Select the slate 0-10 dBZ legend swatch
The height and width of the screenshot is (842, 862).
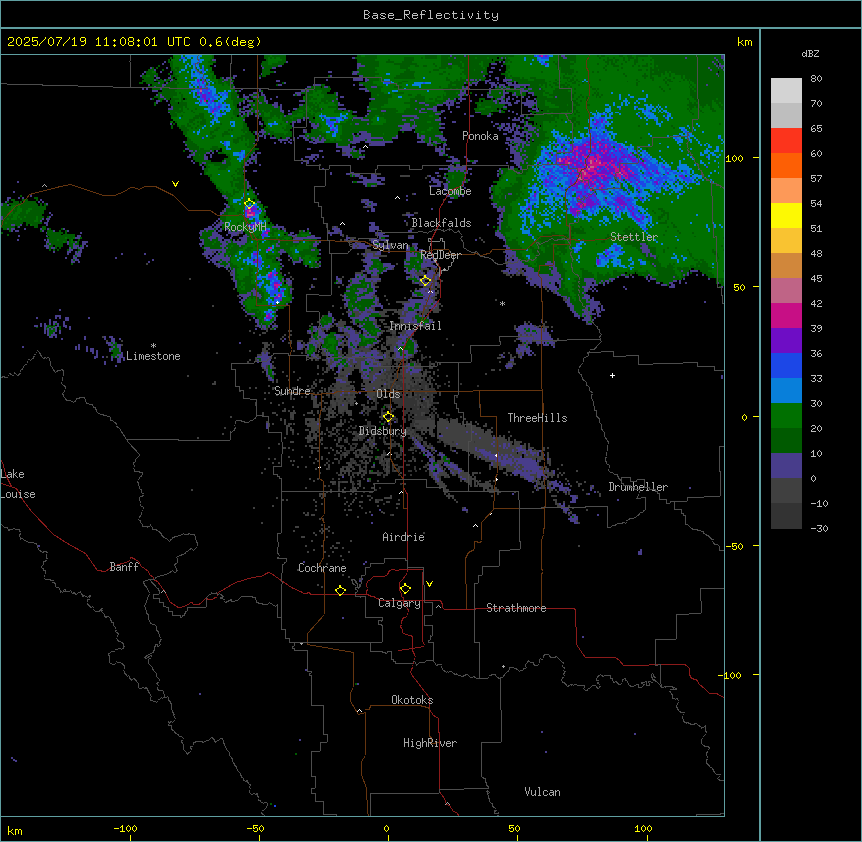pyautogui.click(x=786, y=466)
